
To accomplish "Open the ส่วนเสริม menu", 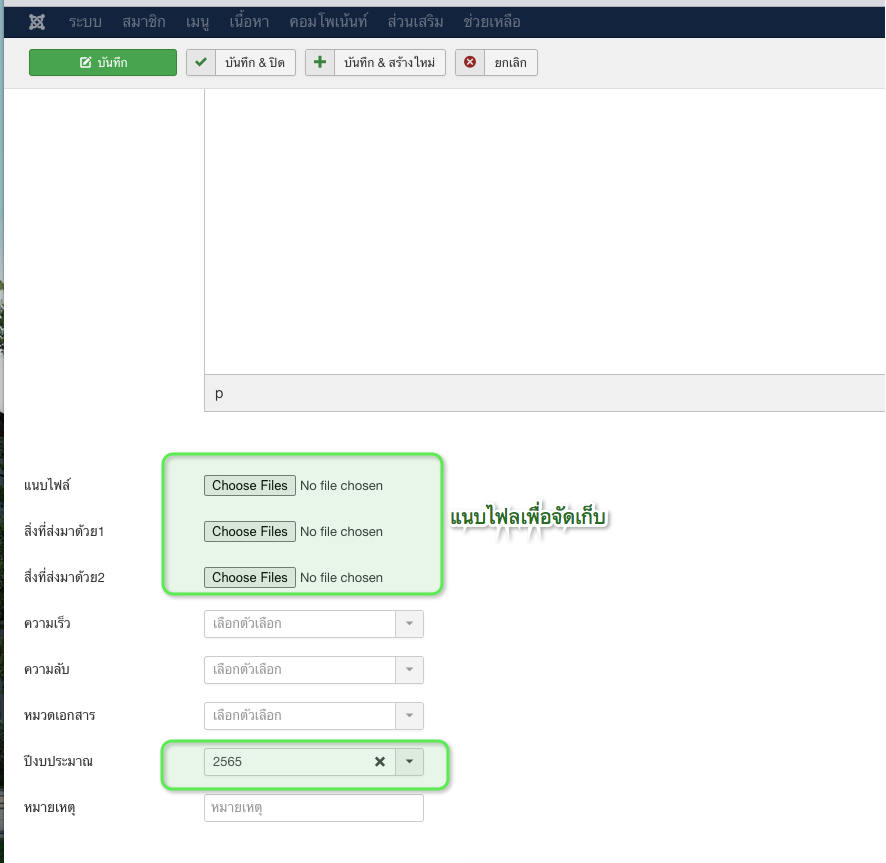I will click(x=415, y=22).
